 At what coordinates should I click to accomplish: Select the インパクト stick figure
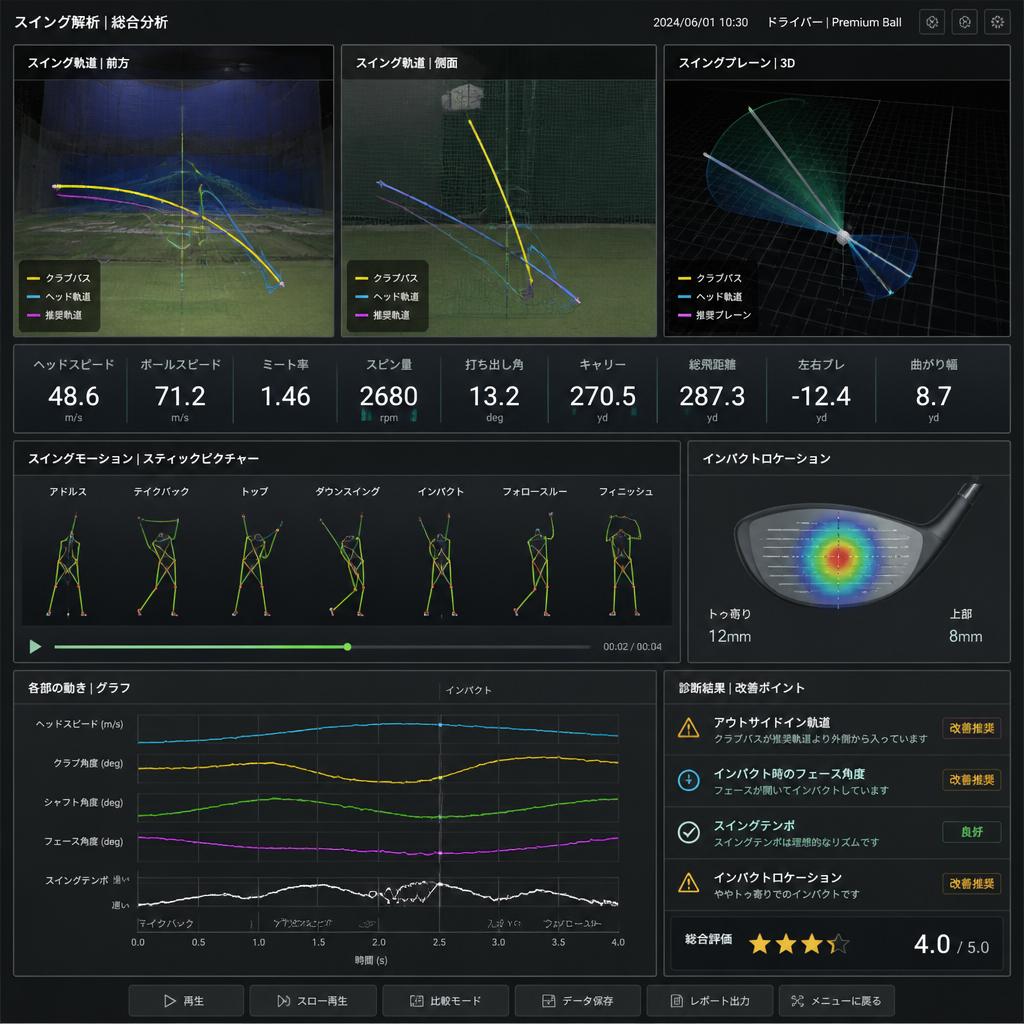pyautogui.click(x=440, y=565)
